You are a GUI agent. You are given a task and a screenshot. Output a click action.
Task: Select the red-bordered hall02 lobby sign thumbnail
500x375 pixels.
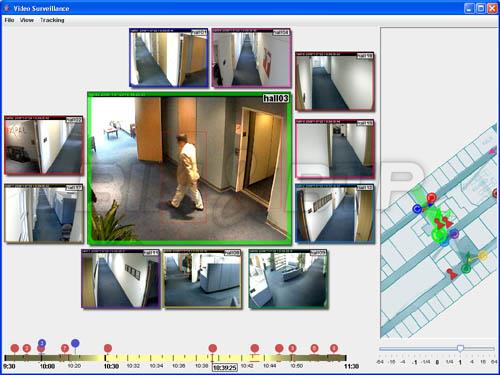44,145
